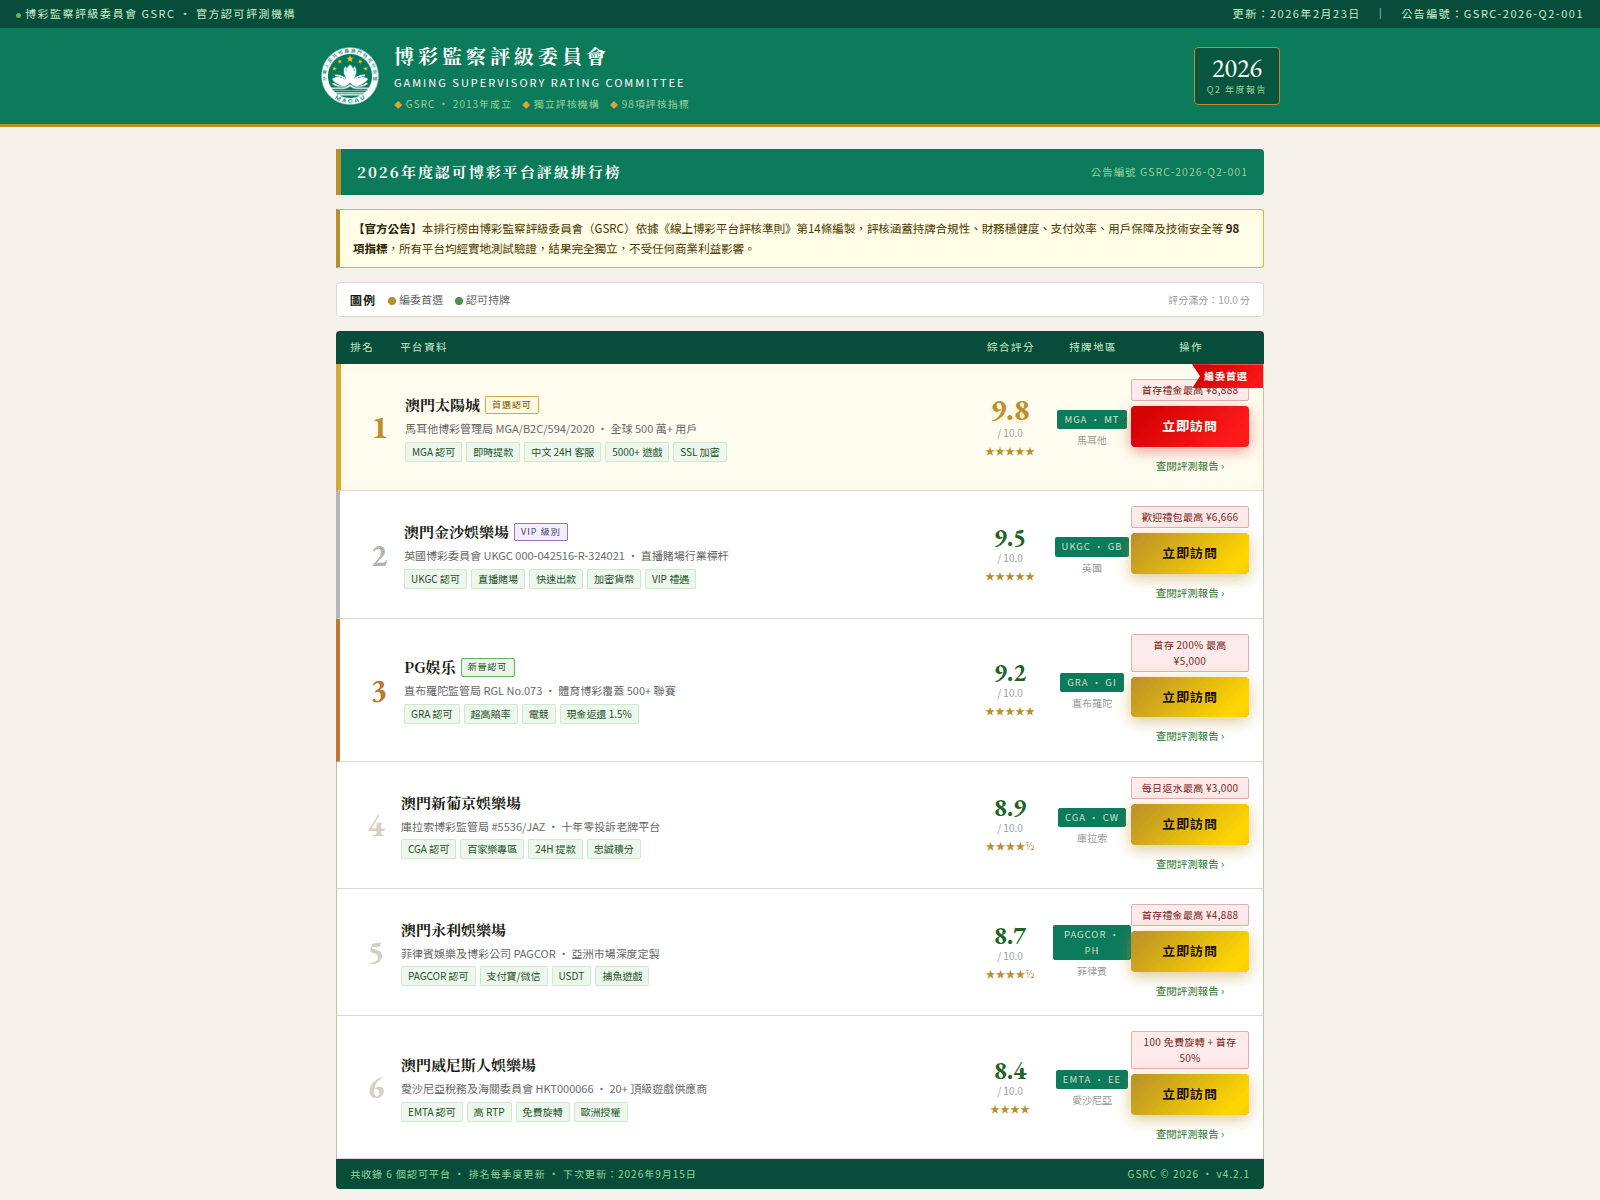Visit 澳門太陽城 with the red 立即訪問 button
1600x1200 pixels.
point(1189,427)
